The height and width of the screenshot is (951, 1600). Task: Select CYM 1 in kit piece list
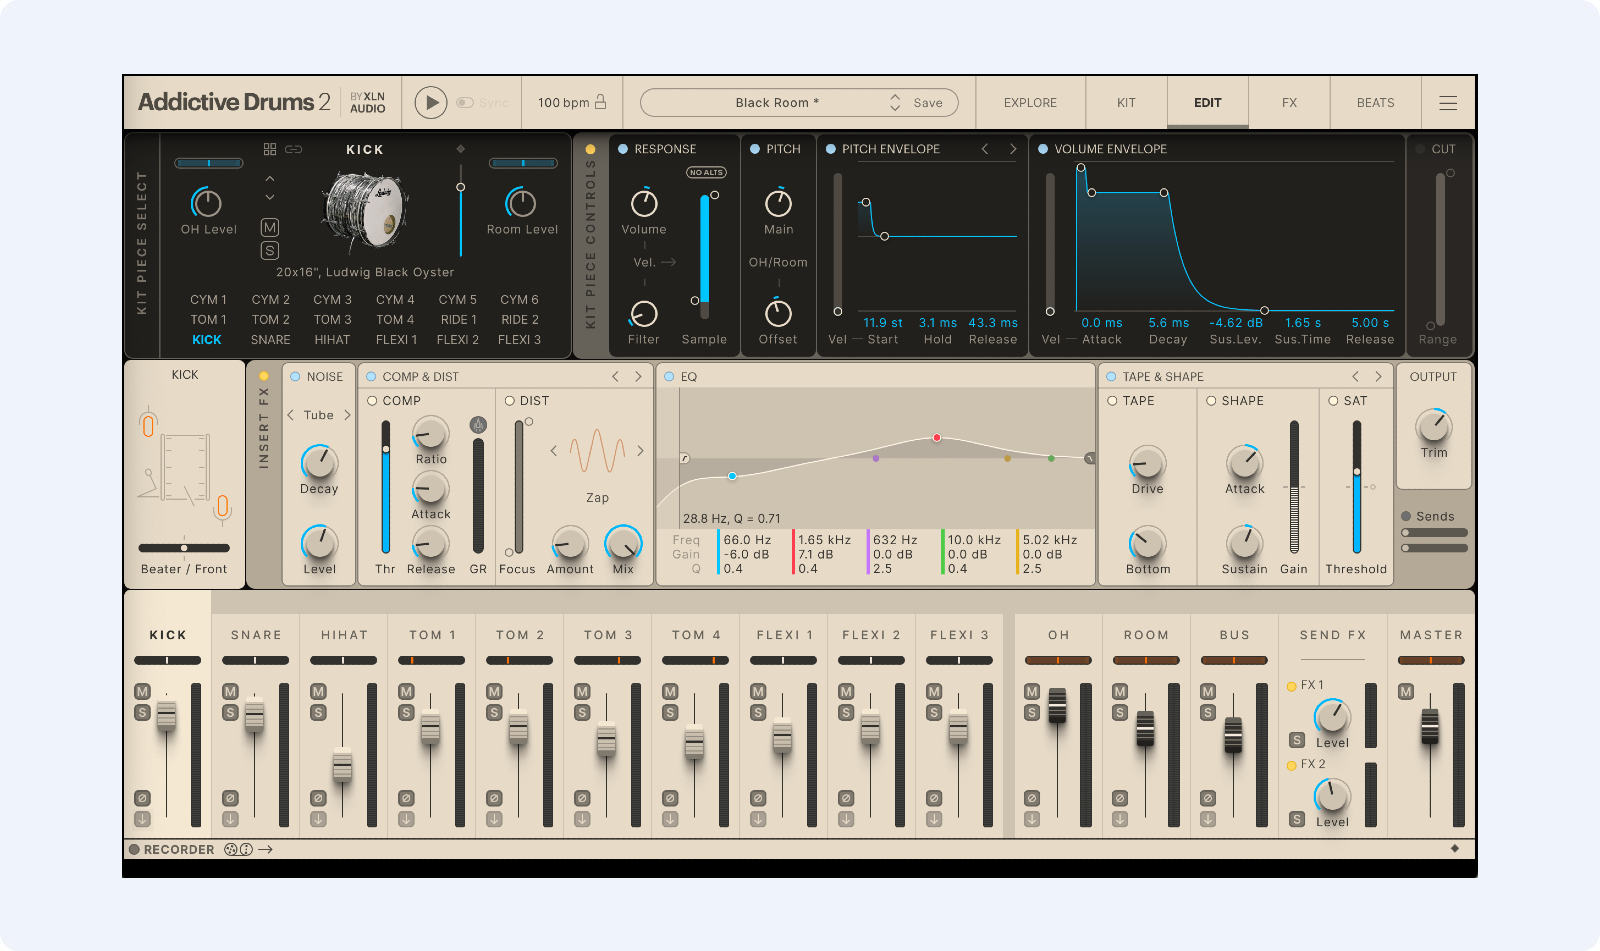[x=208, y=300]
